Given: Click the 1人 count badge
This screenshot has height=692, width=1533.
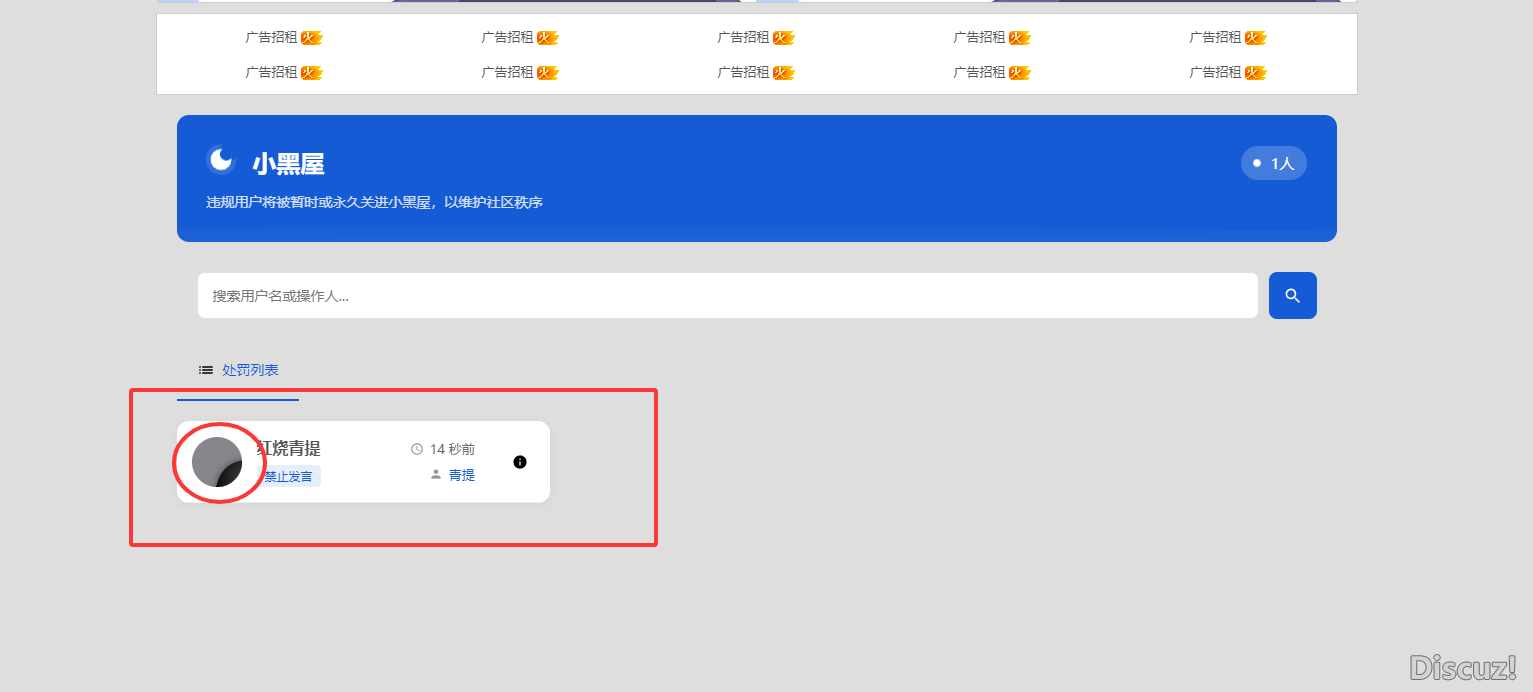Looking at the screenshot, I should pyautogui.click(x=1273, y=163).
